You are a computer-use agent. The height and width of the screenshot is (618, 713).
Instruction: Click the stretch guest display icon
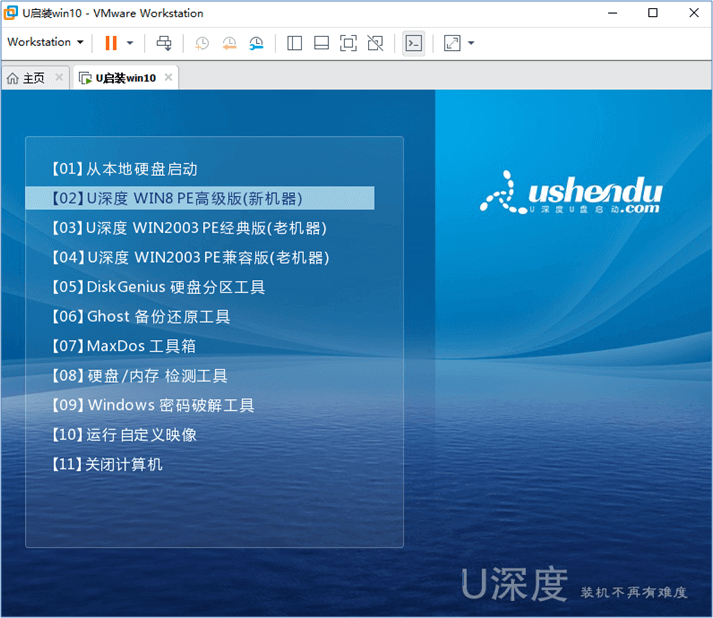[452, 43]
